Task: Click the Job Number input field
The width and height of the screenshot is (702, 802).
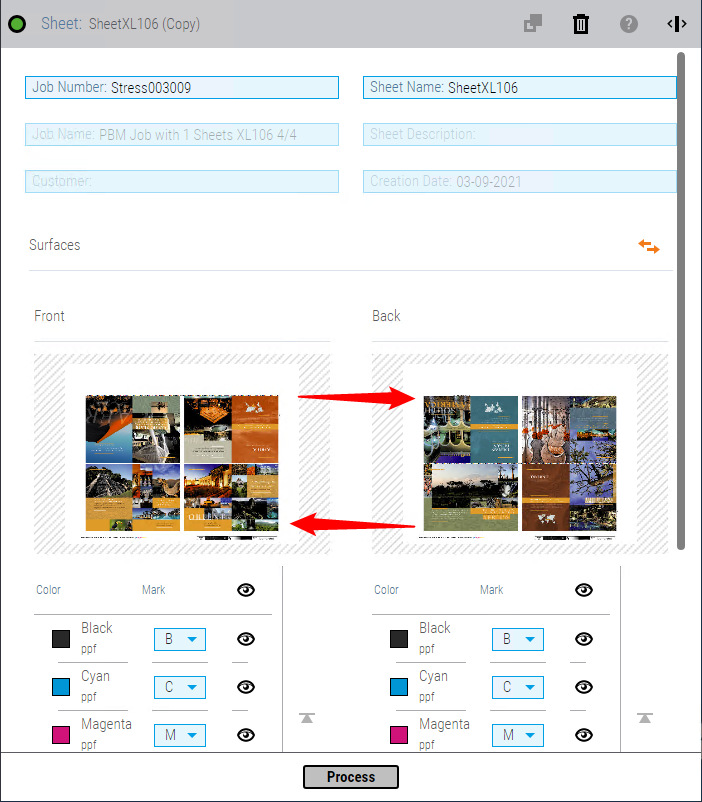Action: (182, 87)
